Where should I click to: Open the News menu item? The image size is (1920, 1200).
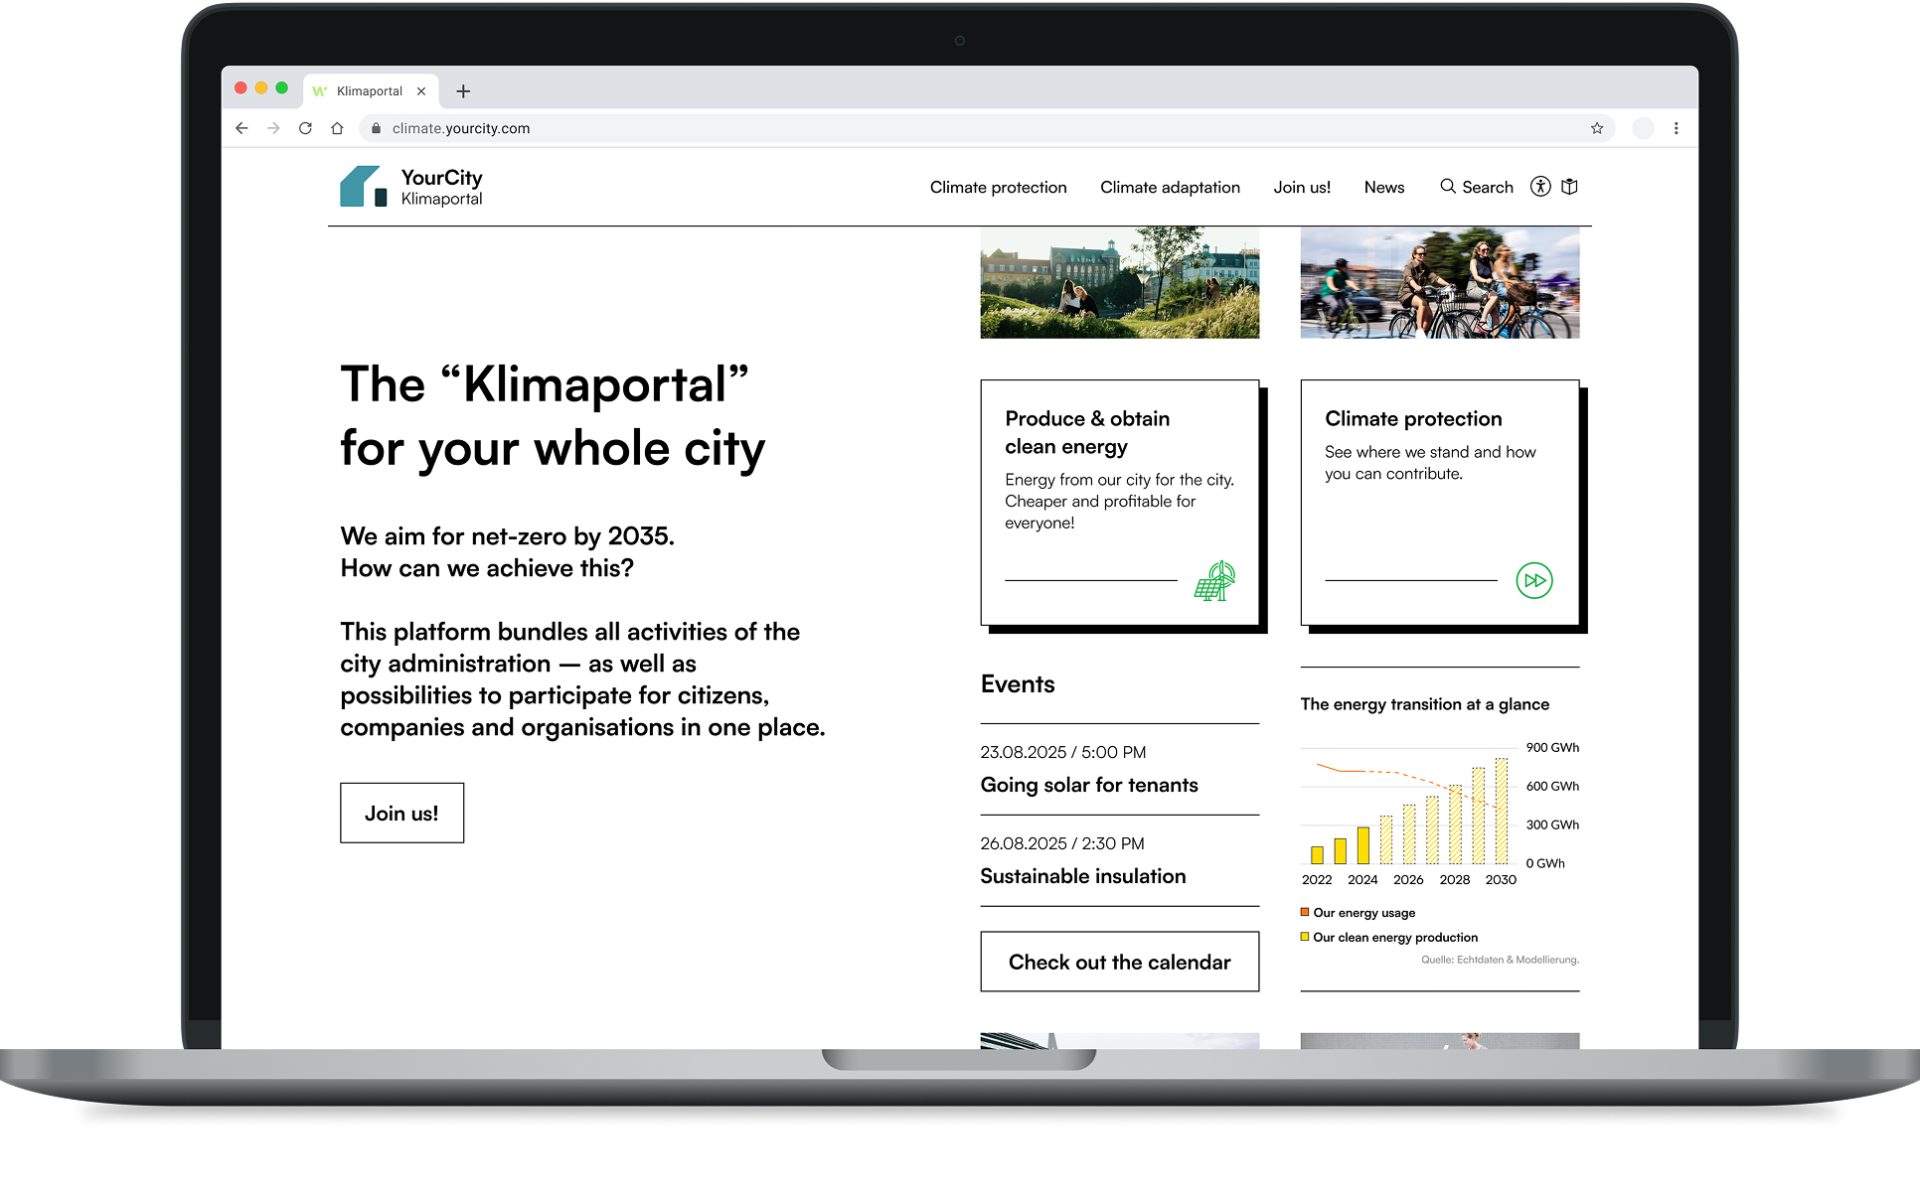[1383, 187]
